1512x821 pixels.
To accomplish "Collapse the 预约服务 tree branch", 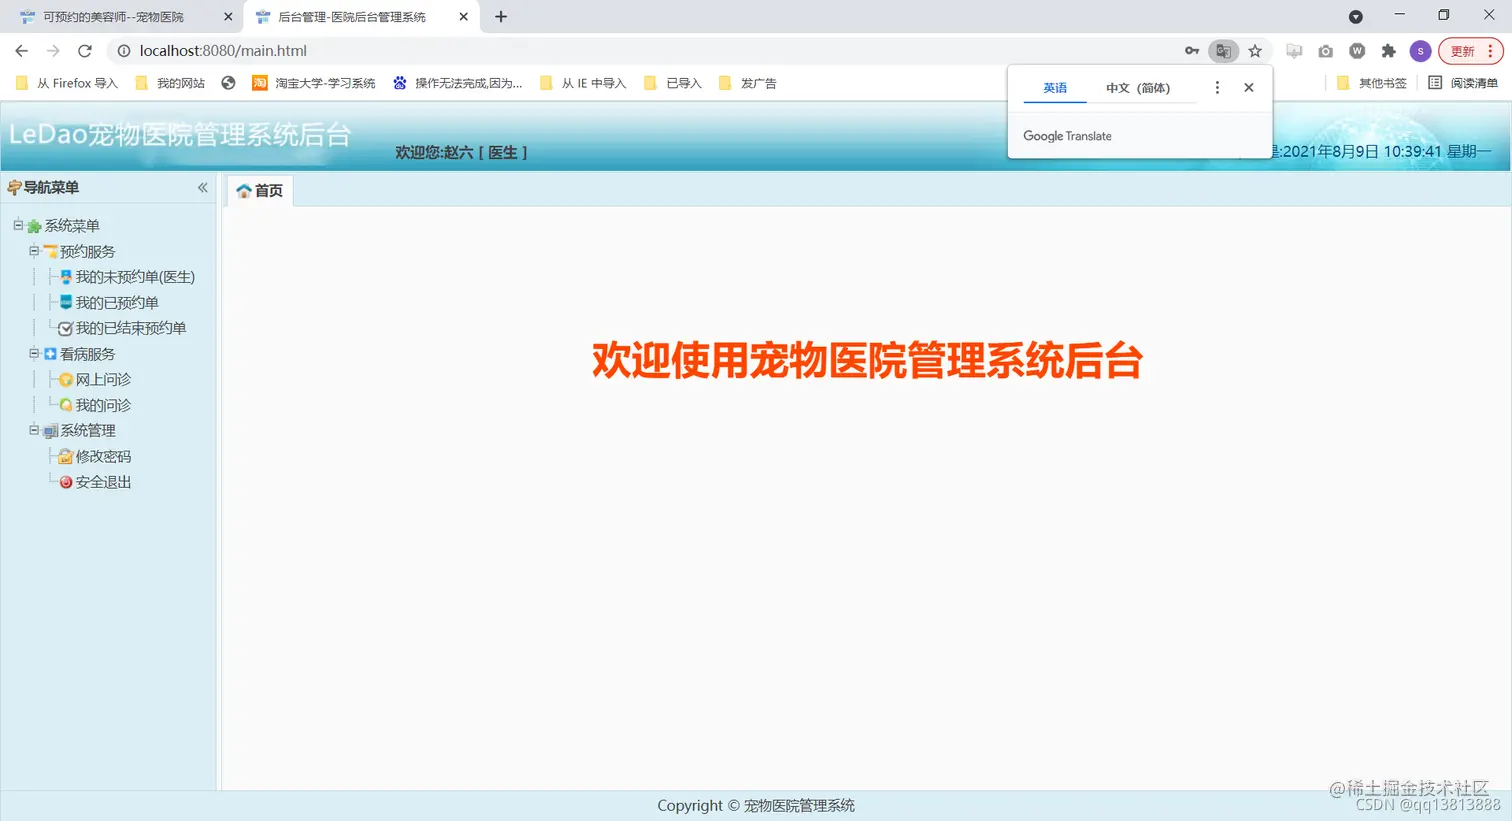I will coord(33,251).
